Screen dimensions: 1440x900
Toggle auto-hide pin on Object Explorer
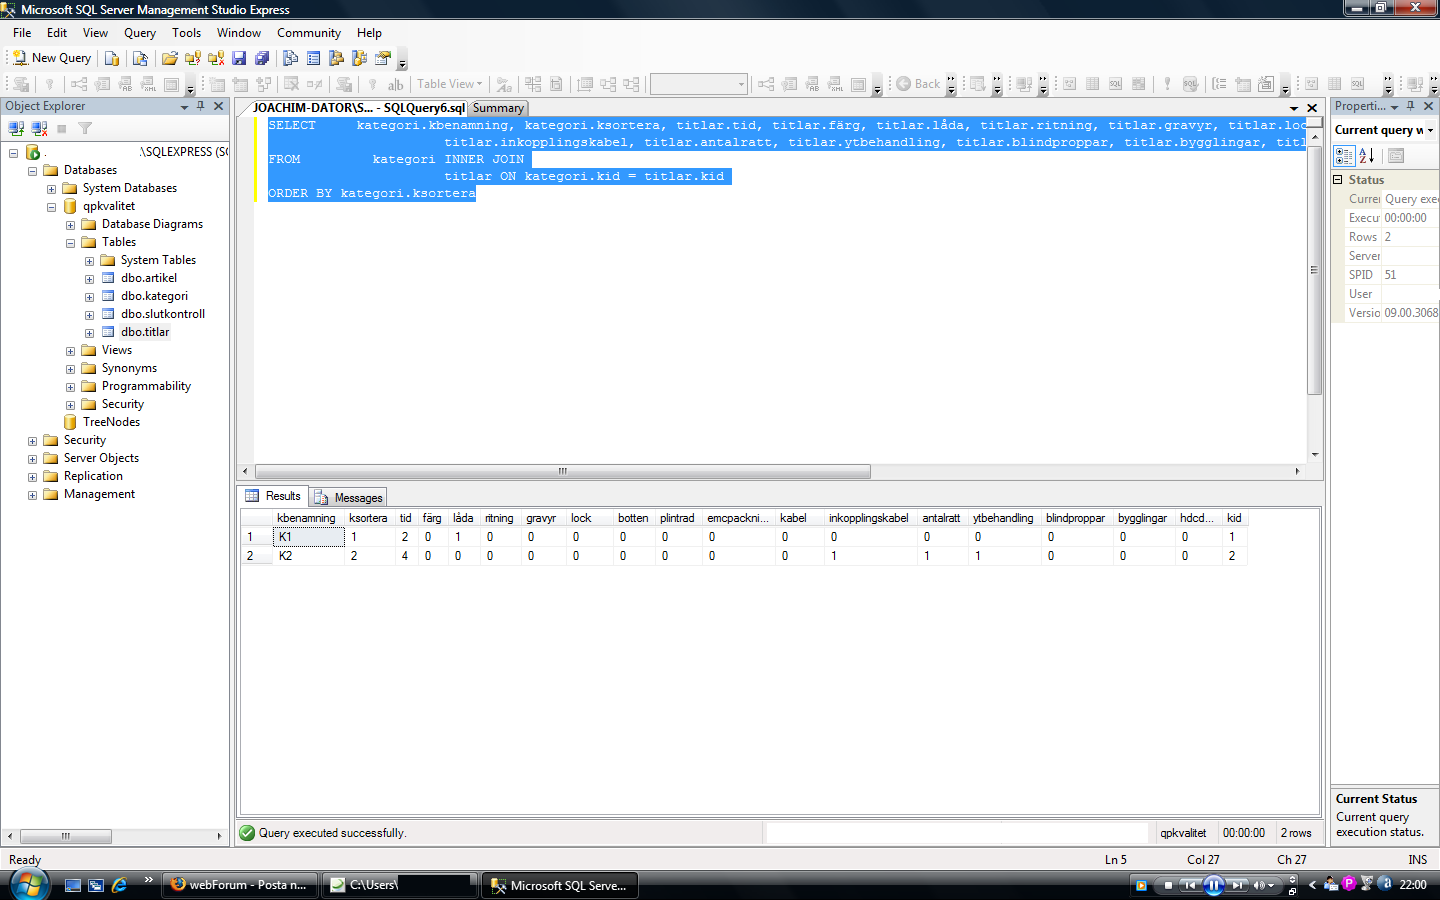tap(200, 106)
